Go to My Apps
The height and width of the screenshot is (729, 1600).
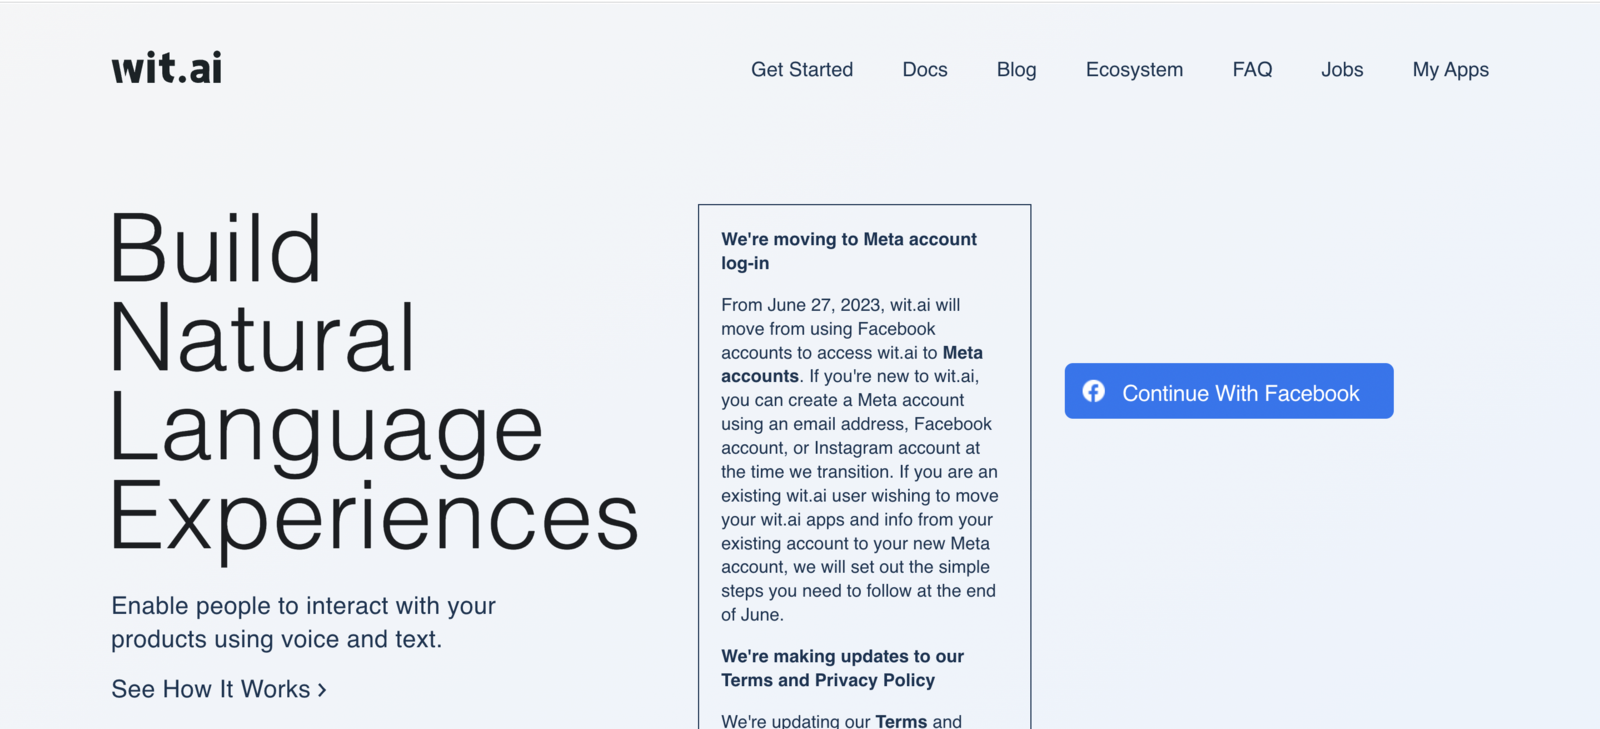(1450, 70)
